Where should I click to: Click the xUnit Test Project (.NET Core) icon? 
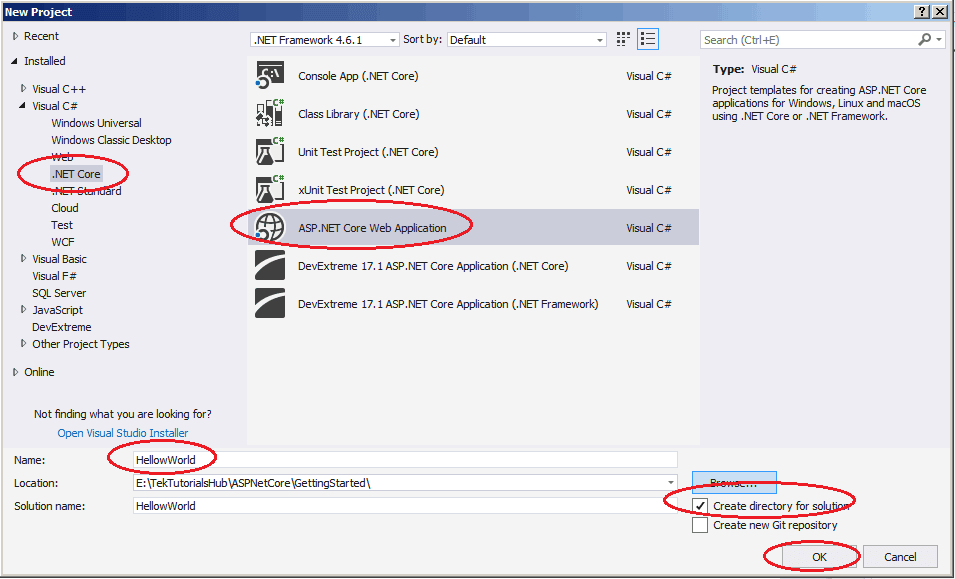270,190
